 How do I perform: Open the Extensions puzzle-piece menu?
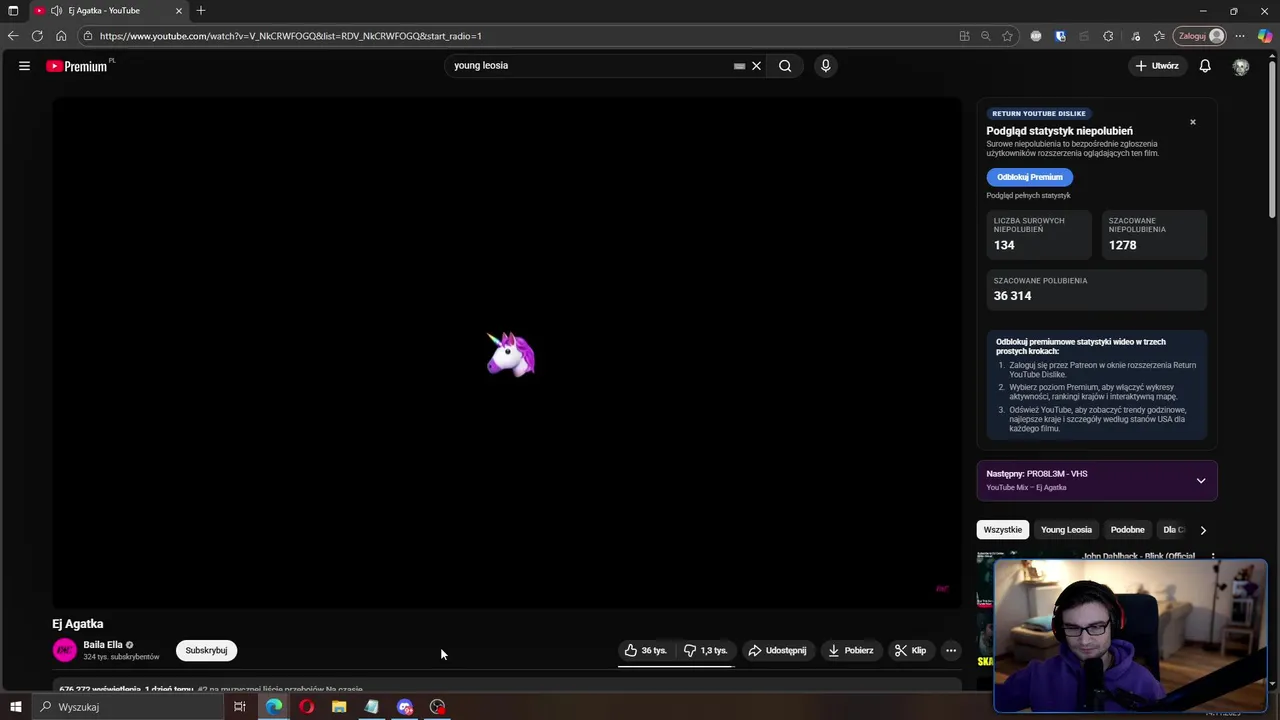pos(1108,36)
